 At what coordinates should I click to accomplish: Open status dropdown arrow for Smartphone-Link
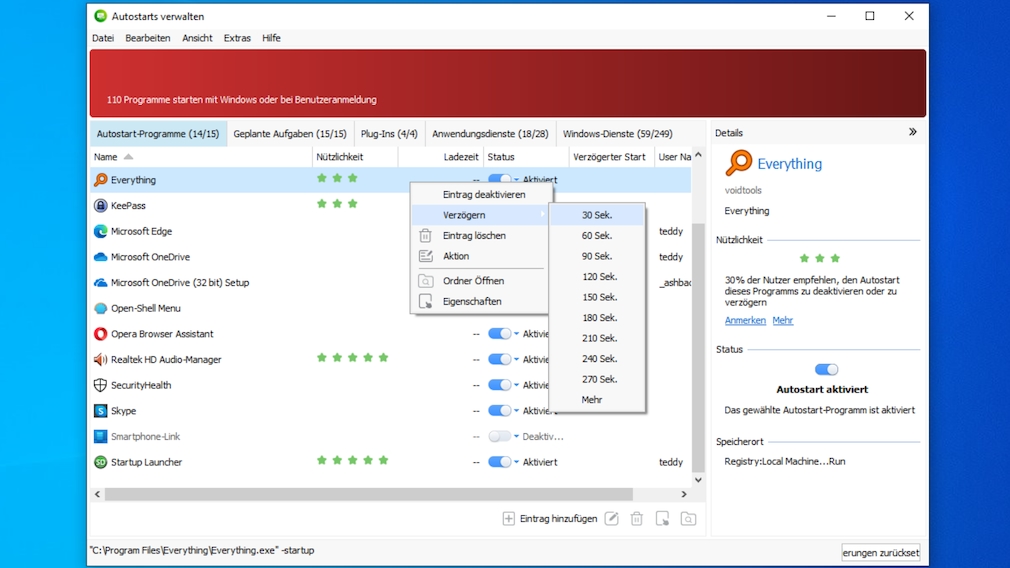[x=517, y=437]
